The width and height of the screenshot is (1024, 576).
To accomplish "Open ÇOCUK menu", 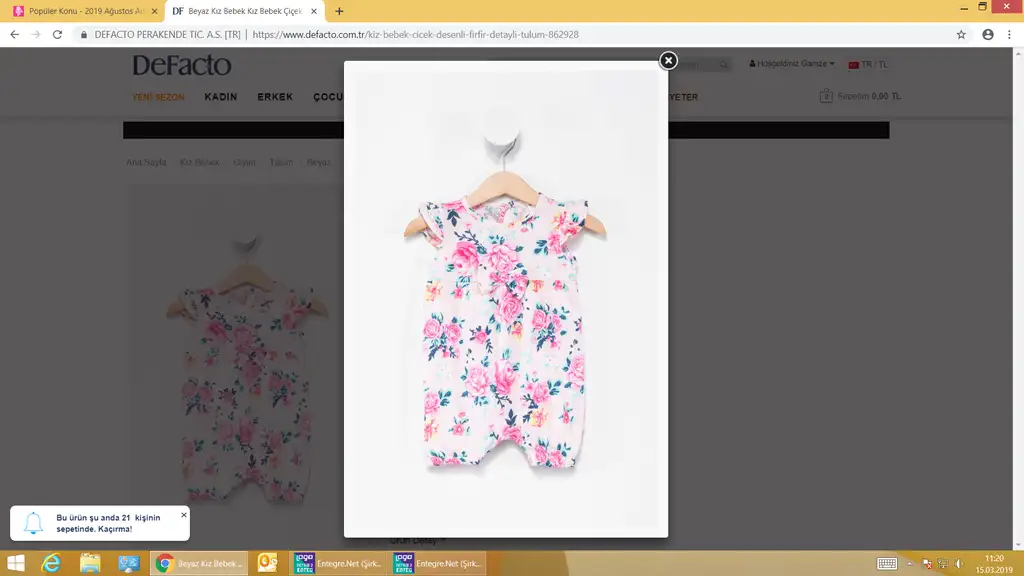I will (328, 97).
